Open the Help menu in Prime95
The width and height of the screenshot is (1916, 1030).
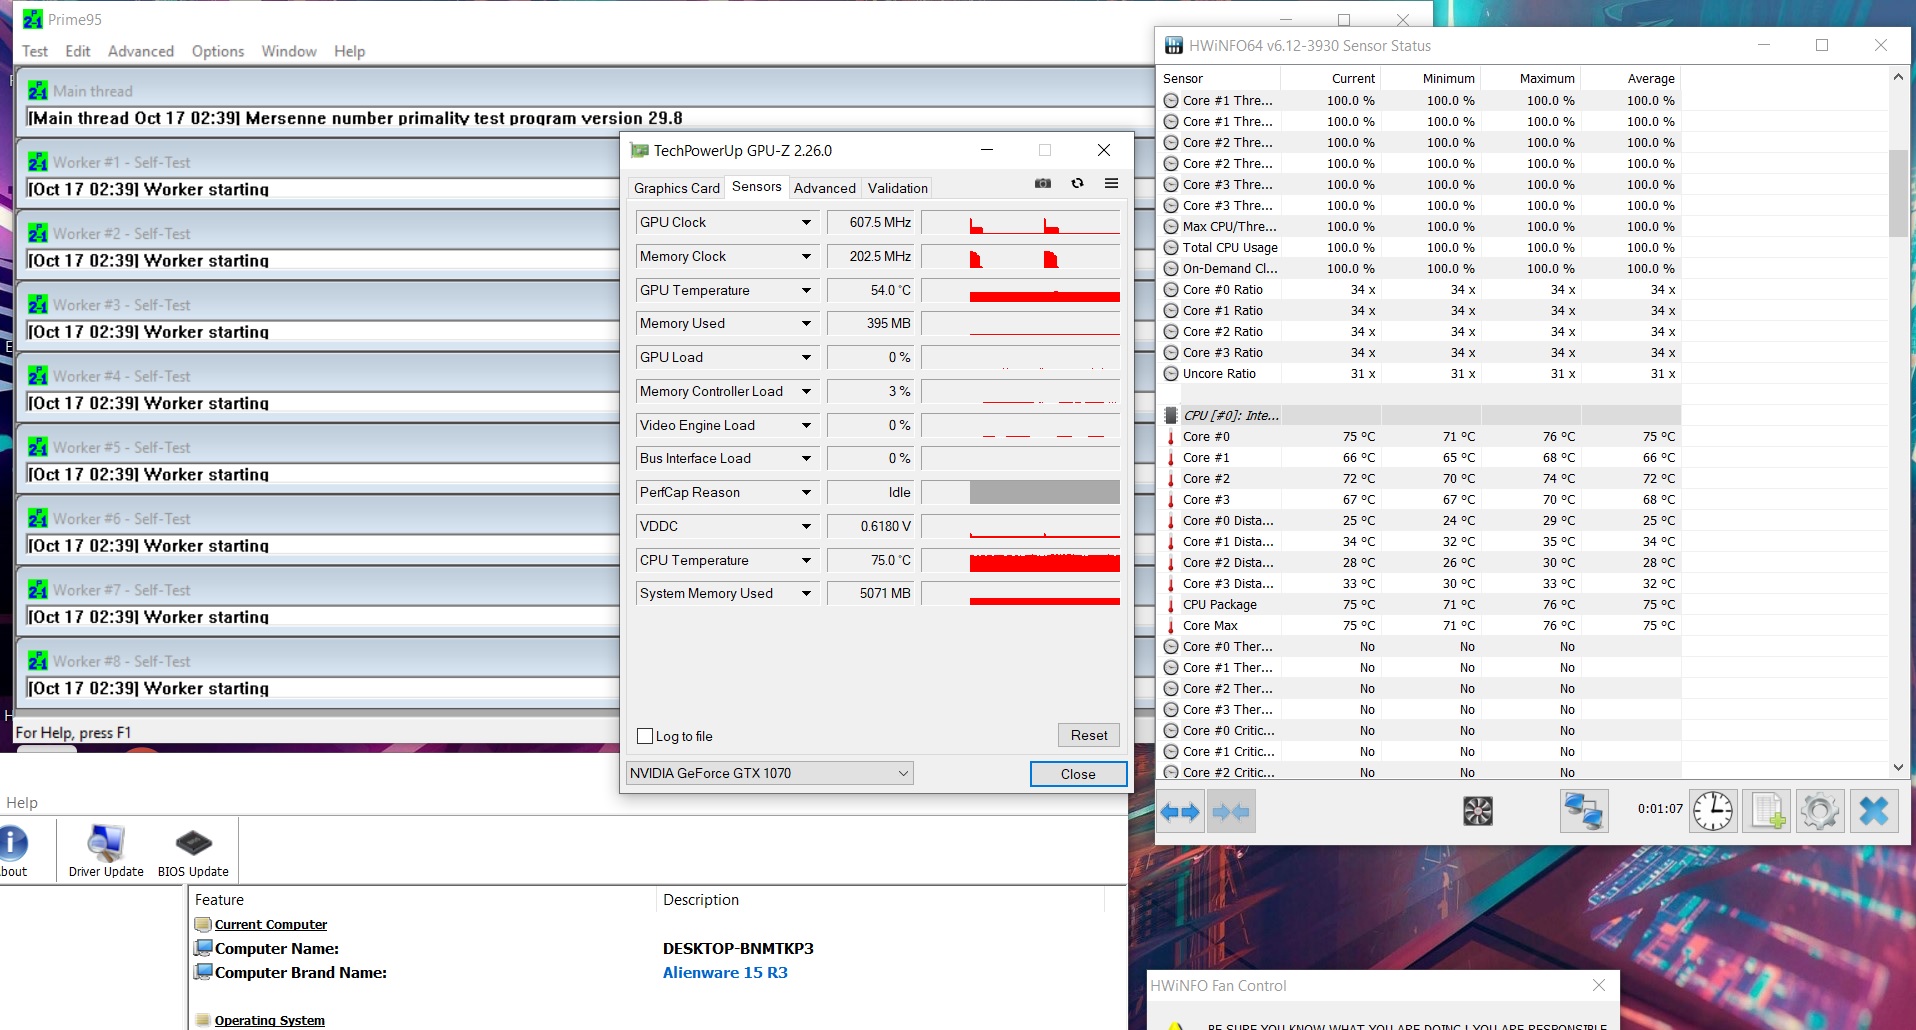click(349, 51)
